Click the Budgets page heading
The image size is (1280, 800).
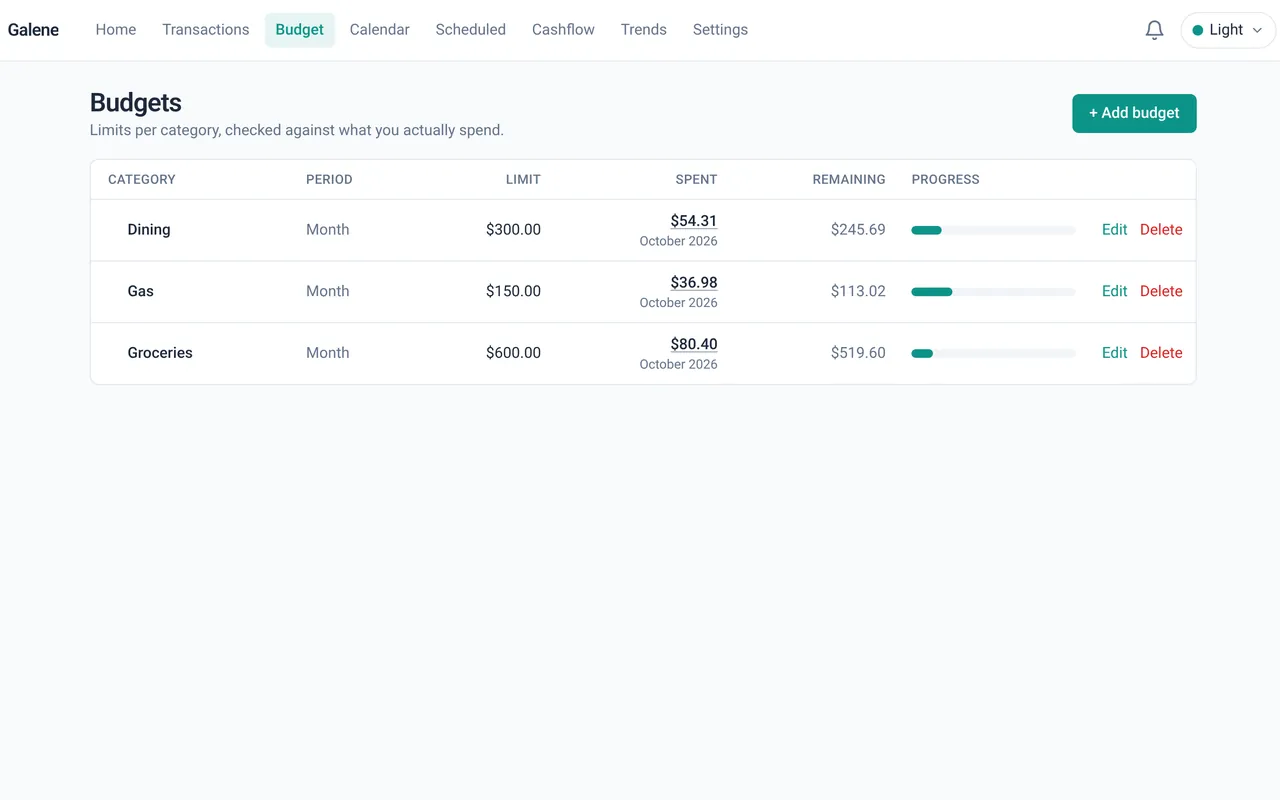click(136, 103)
